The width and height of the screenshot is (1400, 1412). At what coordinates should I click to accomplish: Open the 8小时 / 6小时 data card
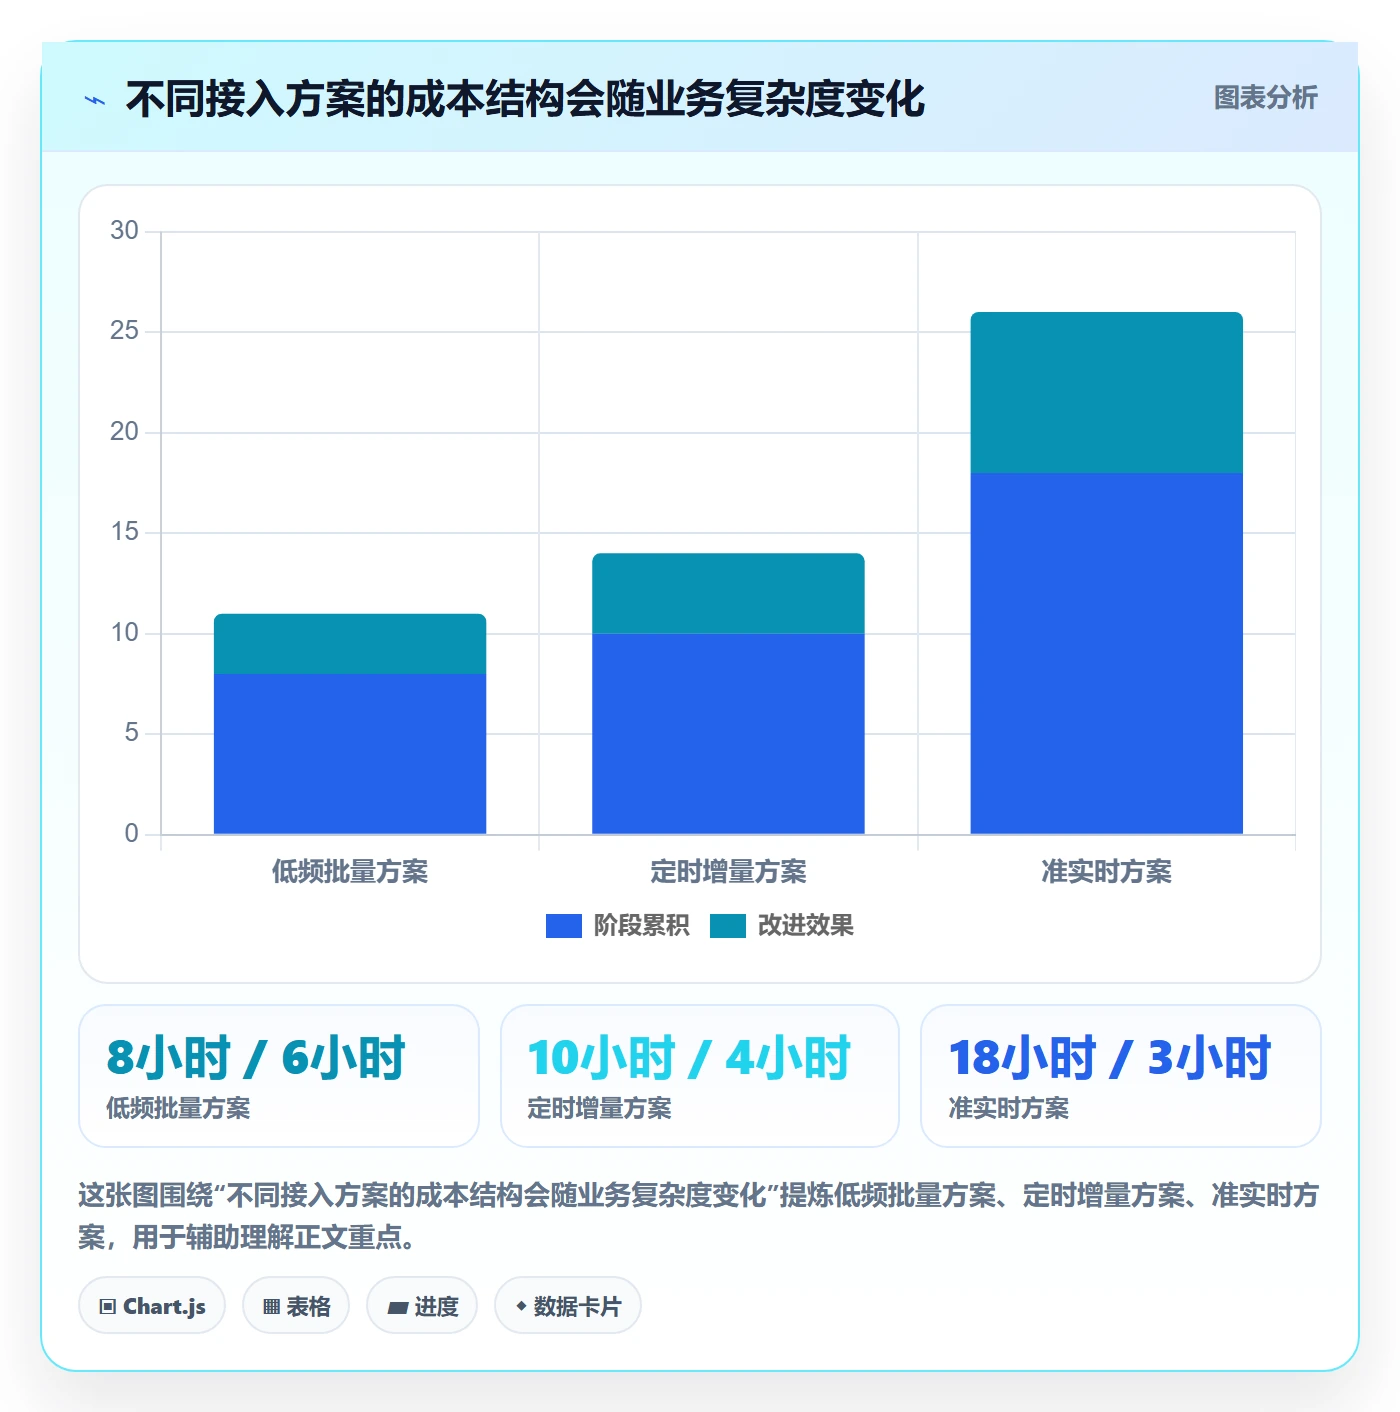279,1076
